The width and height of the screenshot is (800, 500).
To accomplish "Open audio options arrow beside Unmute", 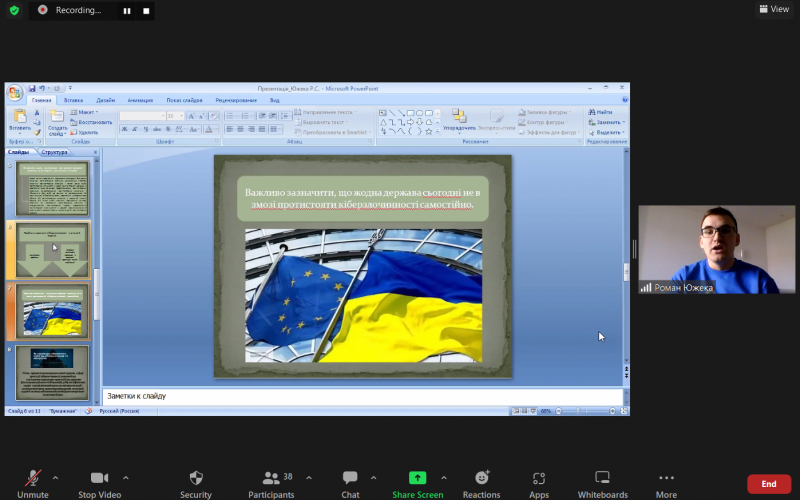I will click(x=55, y=478).
